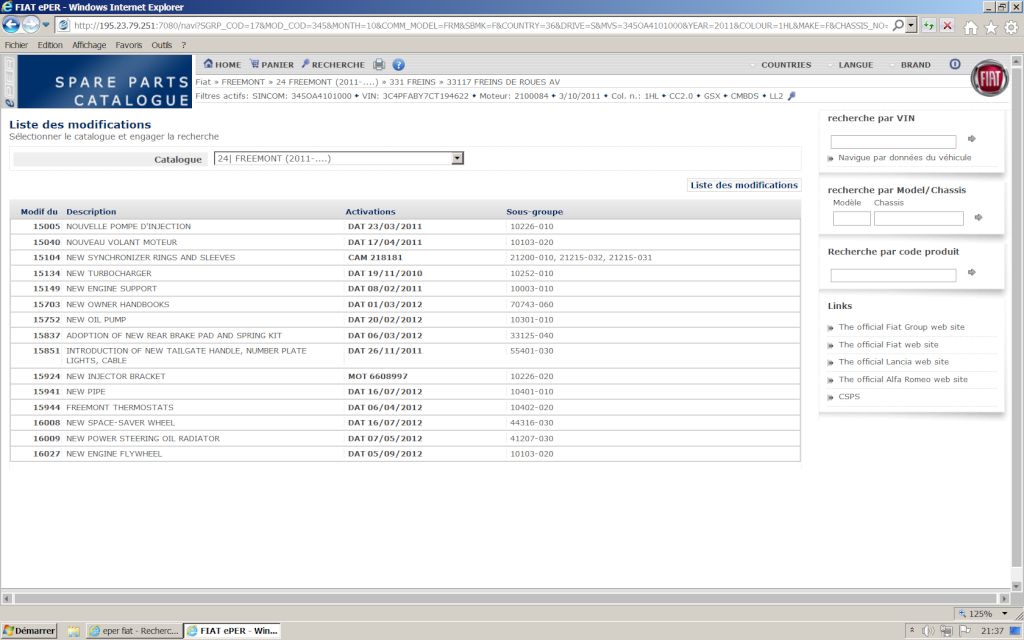The image size is (1024, 640).
Task: Click activation CAM 218181
Action: click(375, 258)
